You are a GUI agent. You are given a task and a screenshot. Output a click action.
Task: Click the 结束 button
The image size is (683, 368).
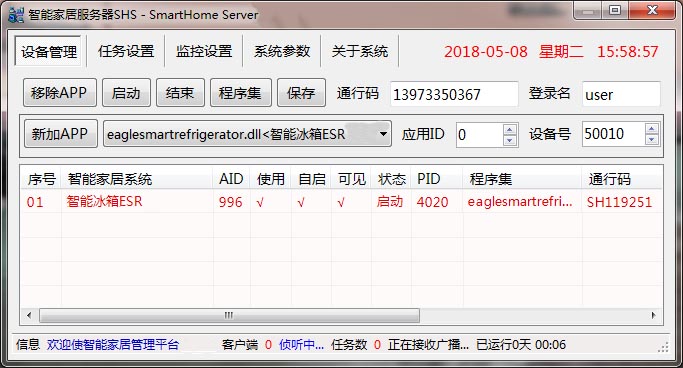[x=180, y=93]
